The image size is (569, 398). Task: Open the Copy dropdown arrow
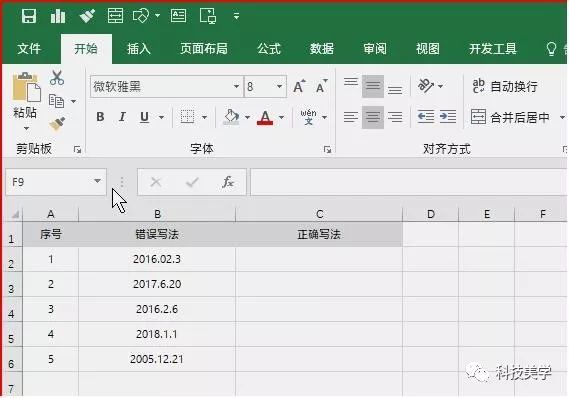tap(73, 101)
